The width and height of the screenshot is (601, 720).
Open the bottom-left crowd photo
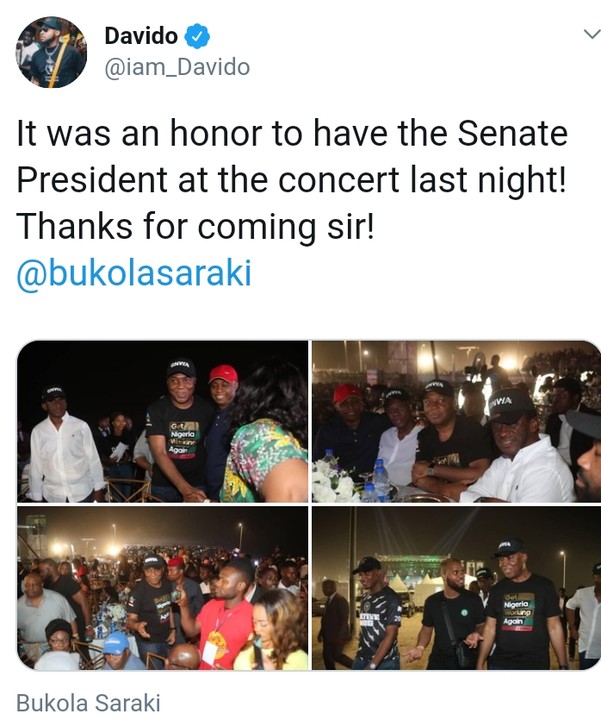click(162, 587)
